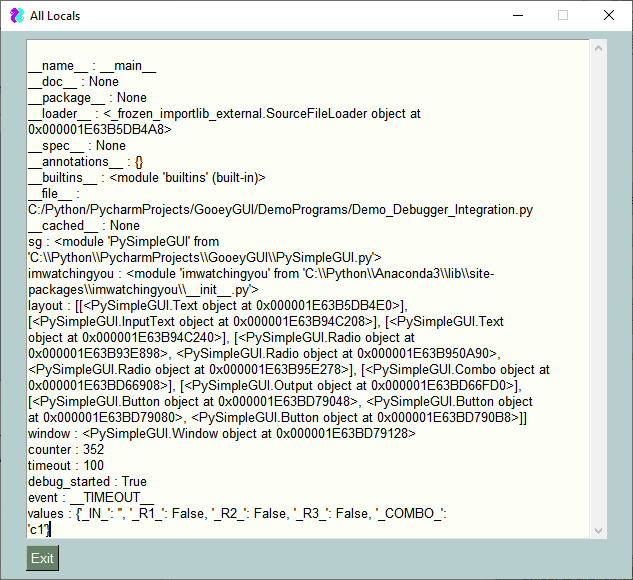633x580 pixels.
Task: Click the 'values :' dictionary line
Action: click(237, 513)
